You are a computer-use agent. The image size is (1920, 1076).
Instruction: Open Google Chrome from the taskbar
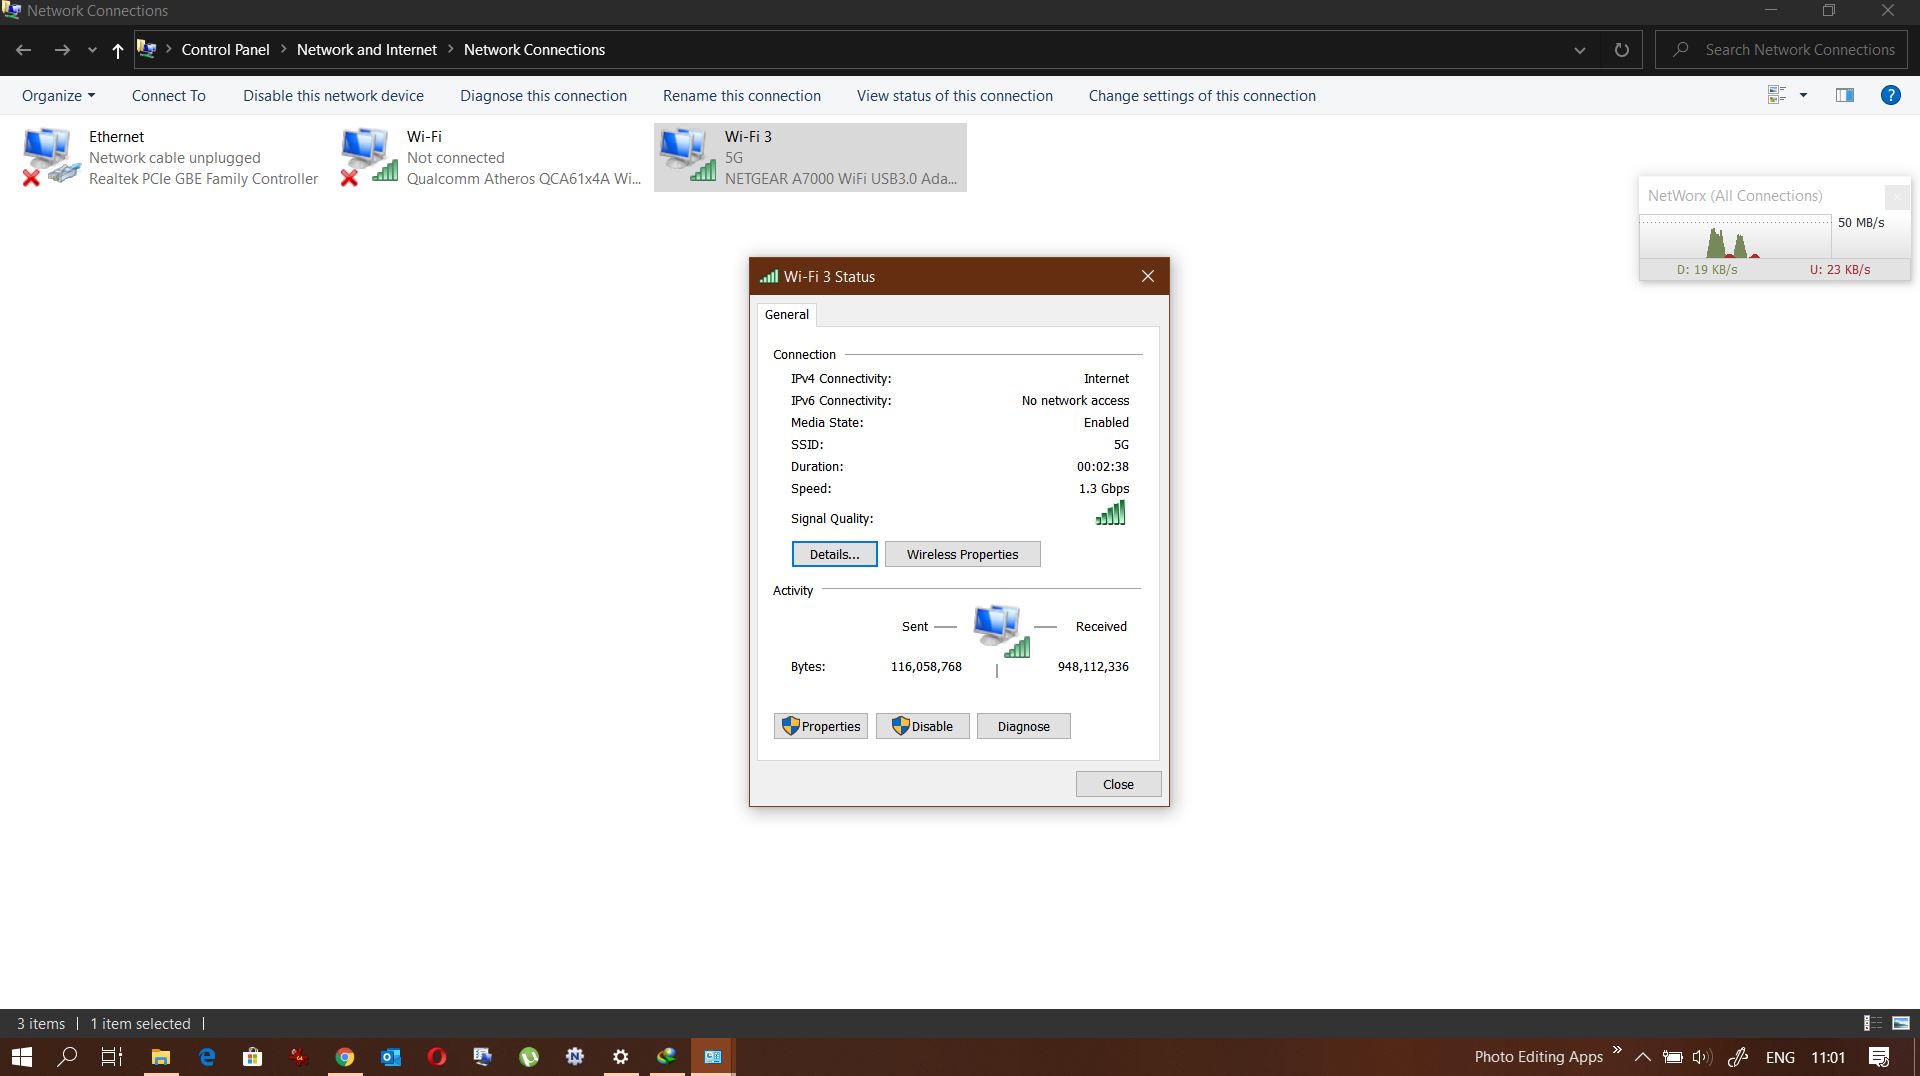click(345, 1057)
